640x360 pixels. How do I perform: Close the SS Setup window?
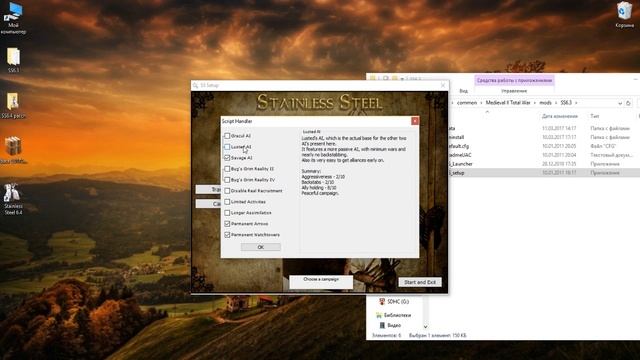point(443,85)
